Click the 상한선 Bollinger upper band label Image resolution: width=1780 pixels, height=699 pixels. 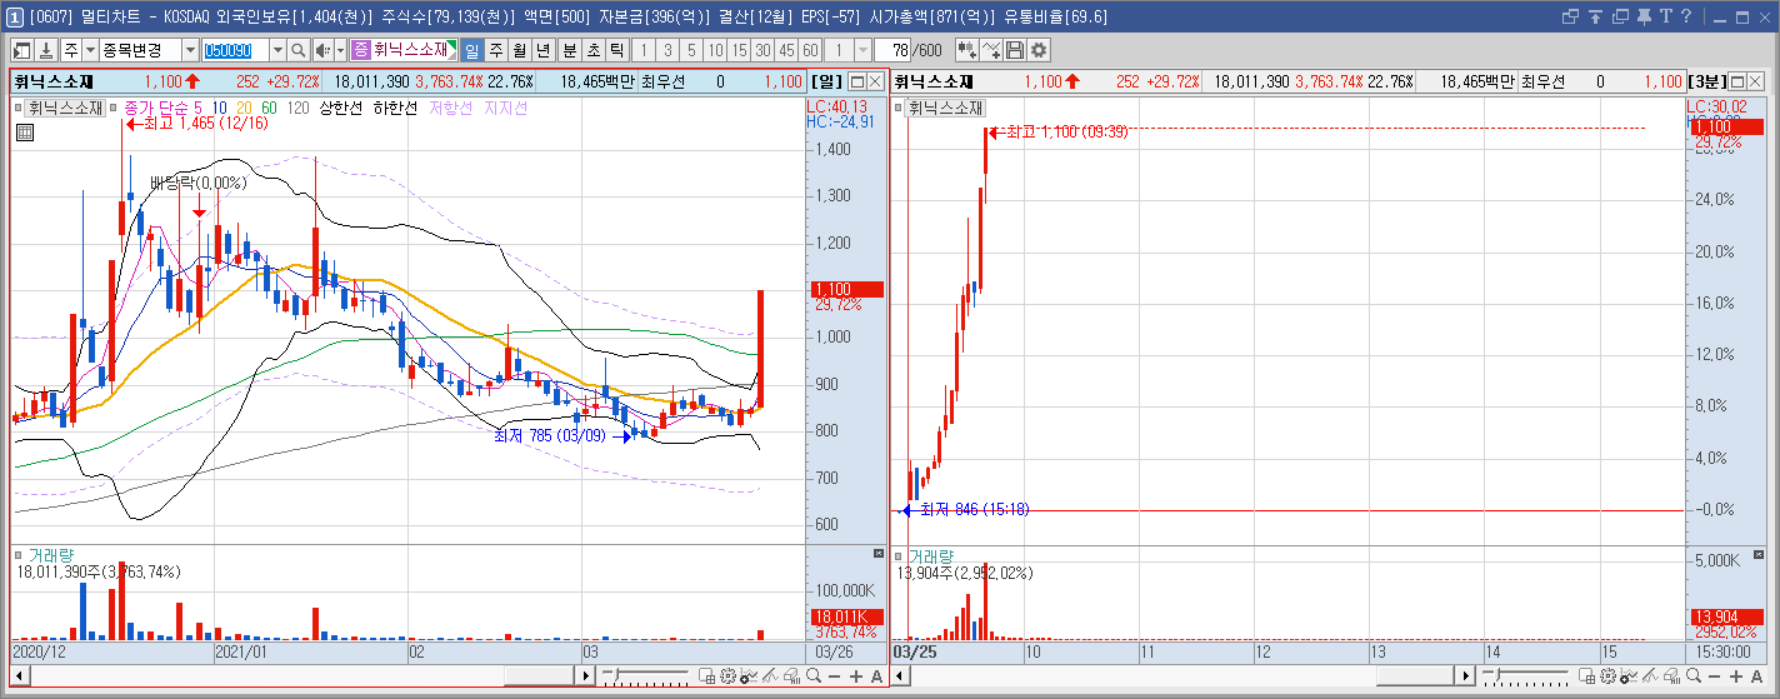tap(341, 108)
